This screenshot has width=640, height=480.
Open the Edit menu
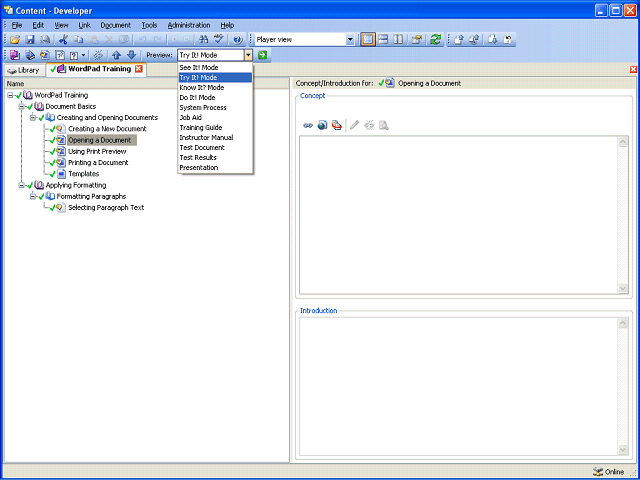click(x=38, y=25)
